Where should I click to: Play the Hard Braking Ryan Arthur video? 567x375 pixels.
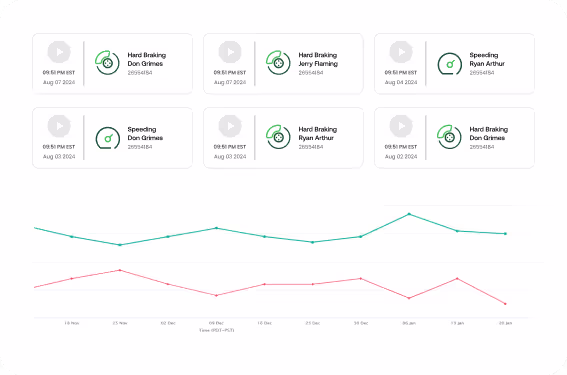(230, 126)
